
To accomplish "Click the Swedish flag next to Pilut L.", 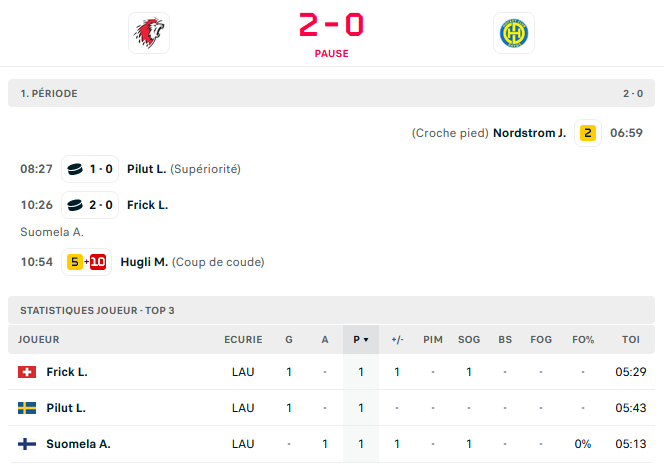I will 27,408.
